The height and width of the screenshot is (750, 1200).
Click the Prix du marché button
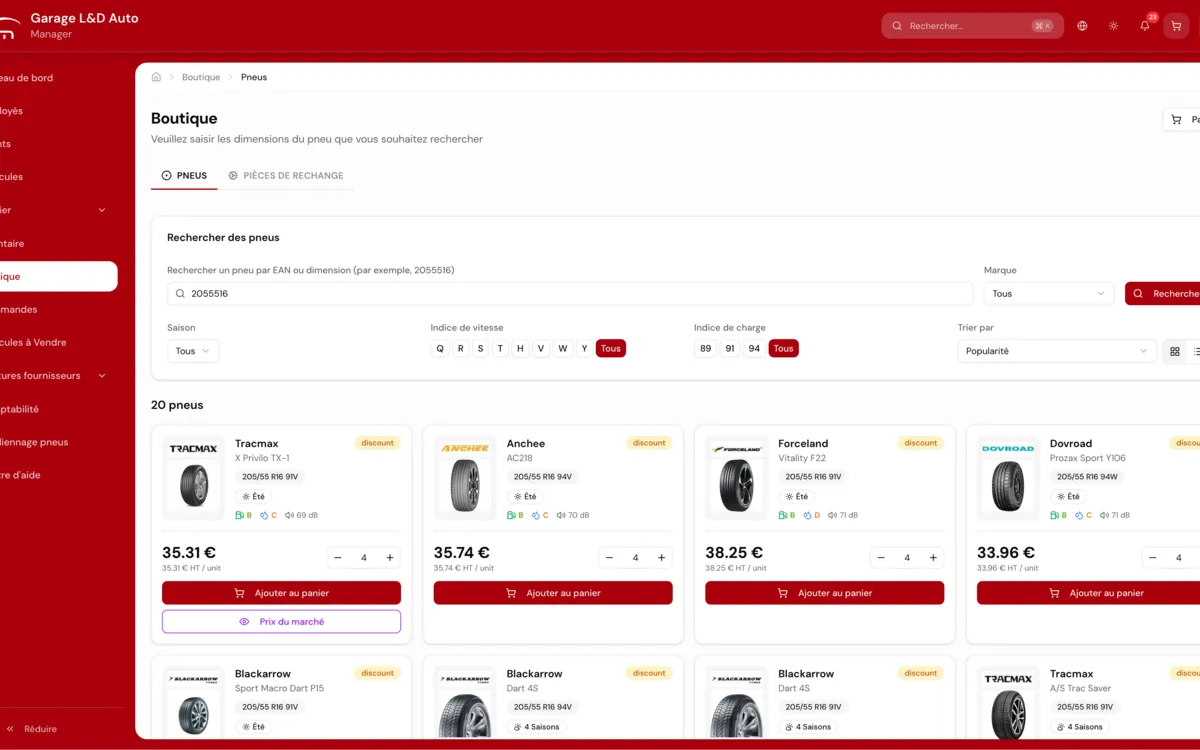(281, 622)
